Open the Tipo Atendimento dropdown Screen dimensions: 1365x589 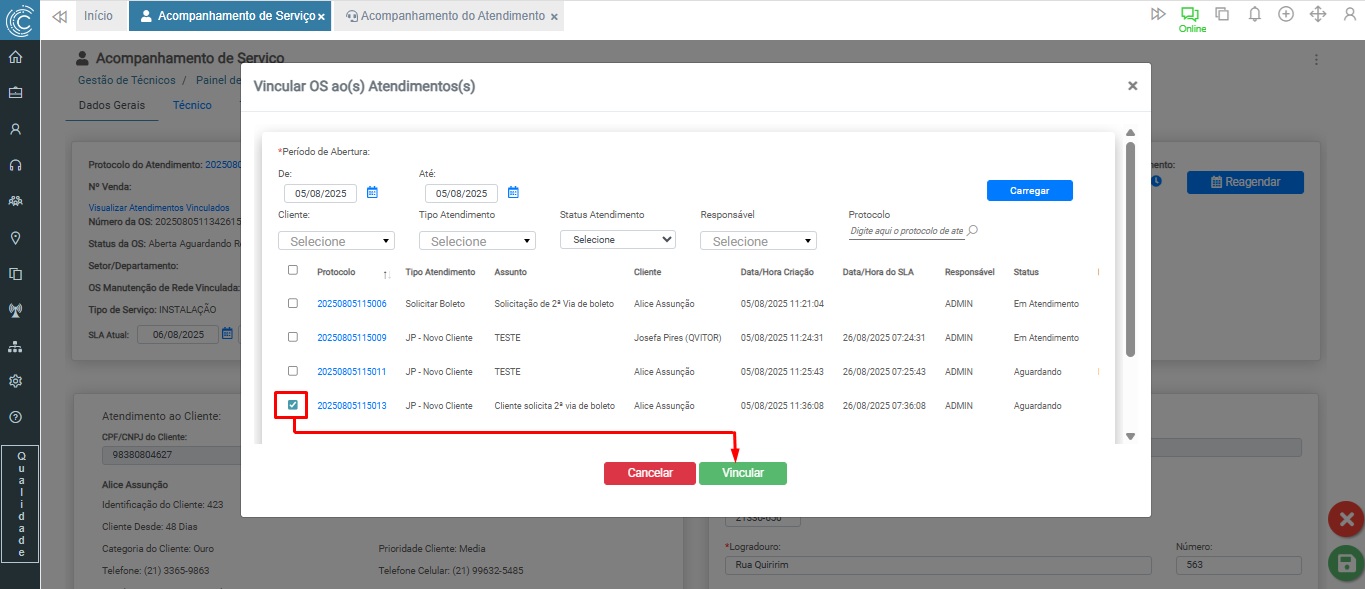[x=477, y=241]
